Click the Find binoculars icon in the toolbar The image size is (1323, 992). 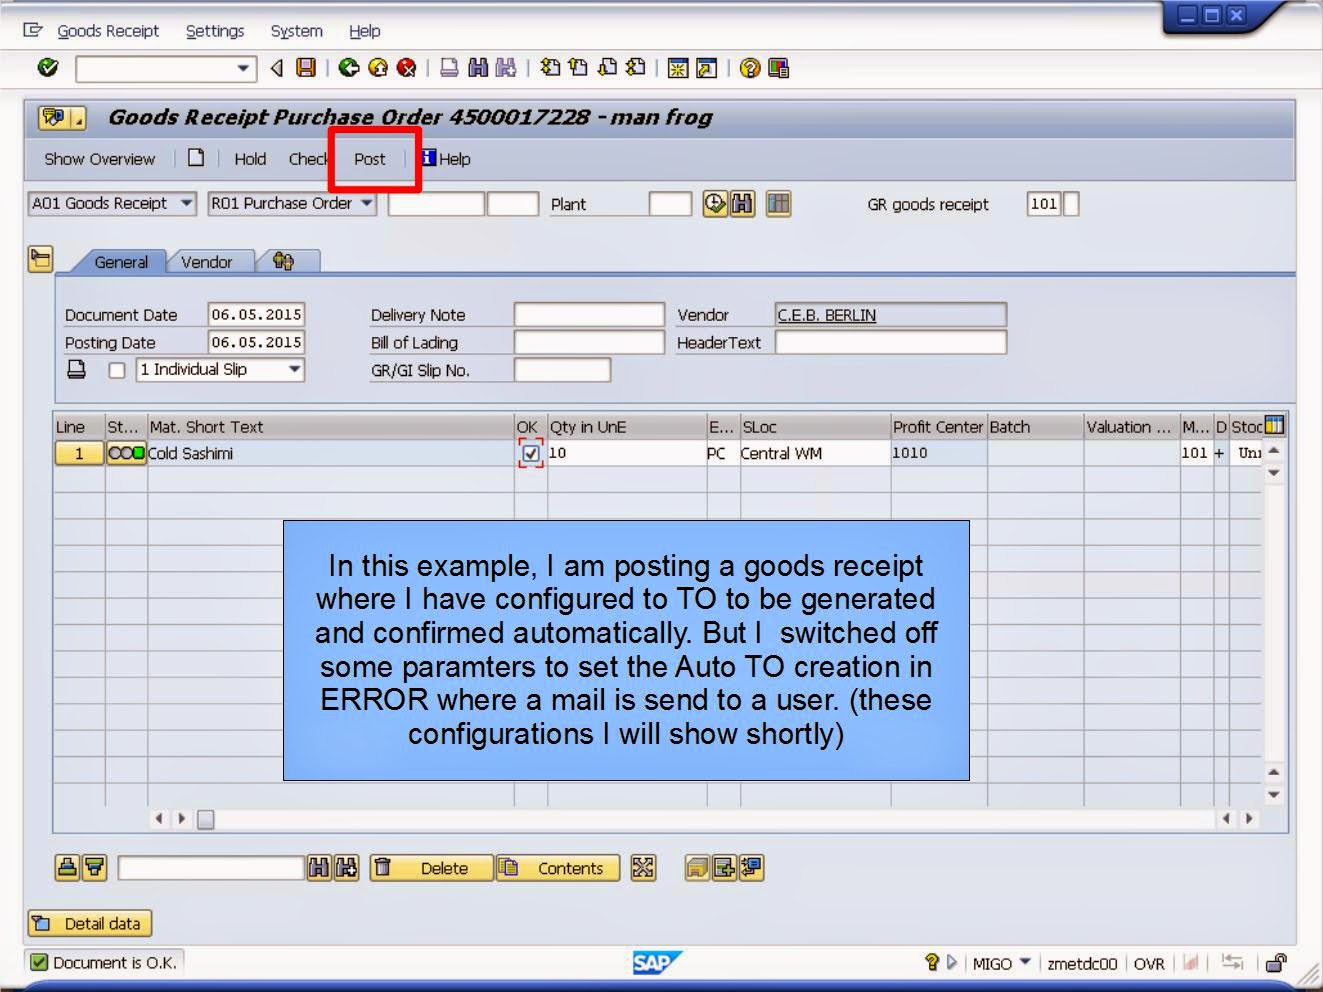point(480,68)
